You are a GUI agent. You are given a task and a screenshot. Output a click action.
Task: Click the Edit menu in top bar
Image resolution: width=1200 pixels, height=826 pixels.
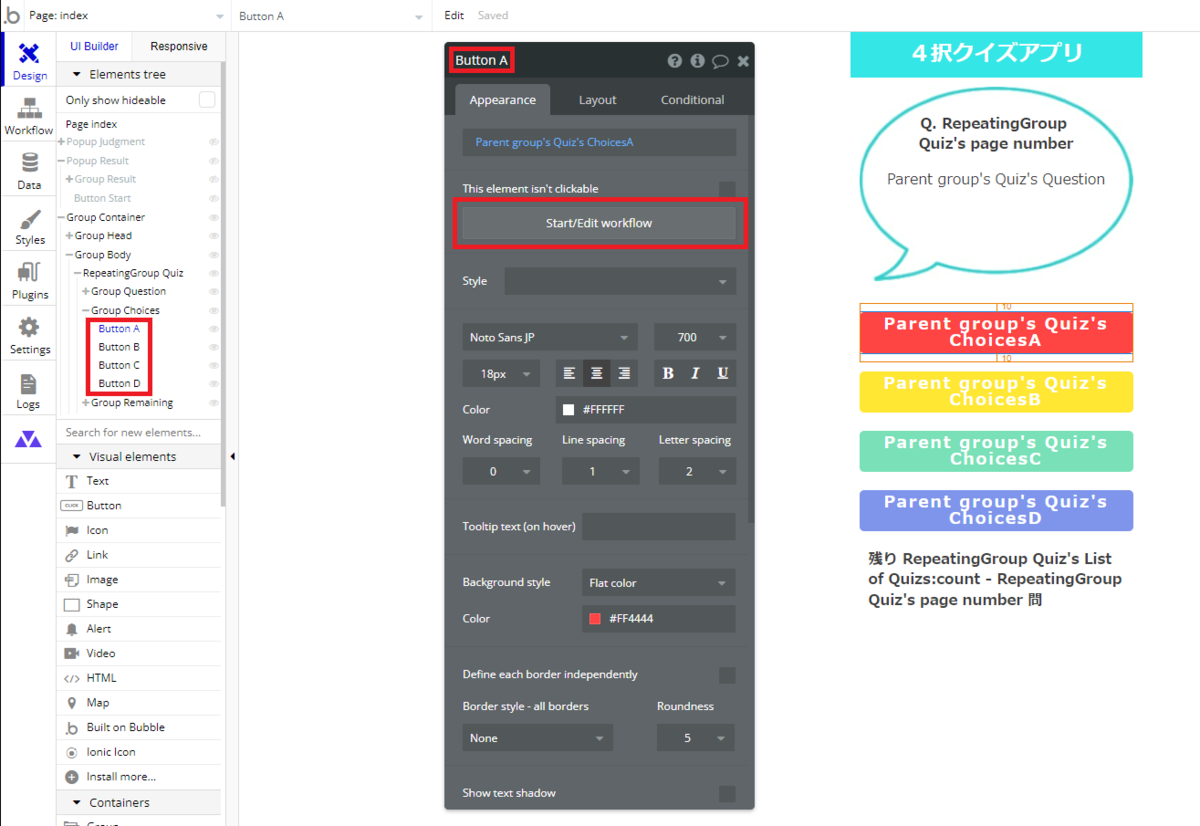(x=454, y=16)
